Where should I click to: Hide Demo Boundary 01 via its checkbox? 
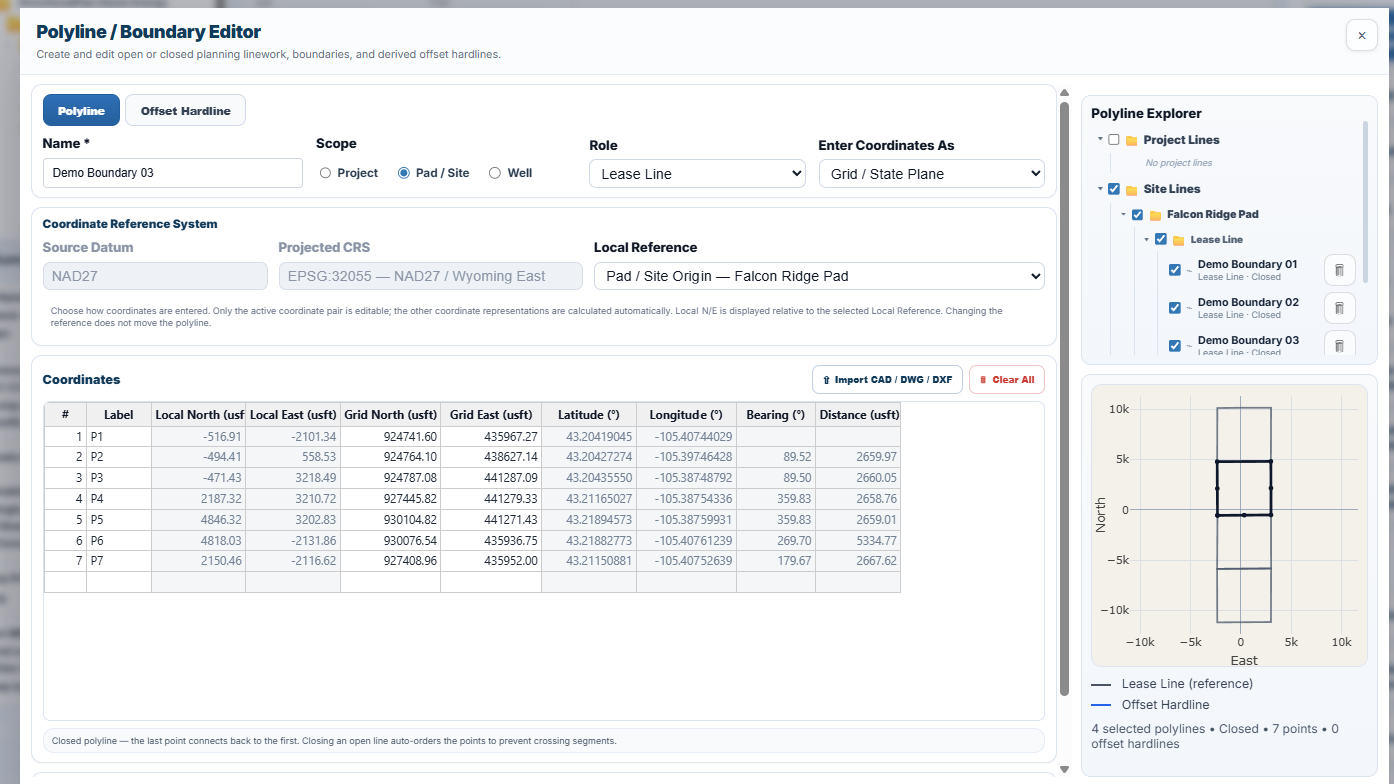(x=1175, y=270)
